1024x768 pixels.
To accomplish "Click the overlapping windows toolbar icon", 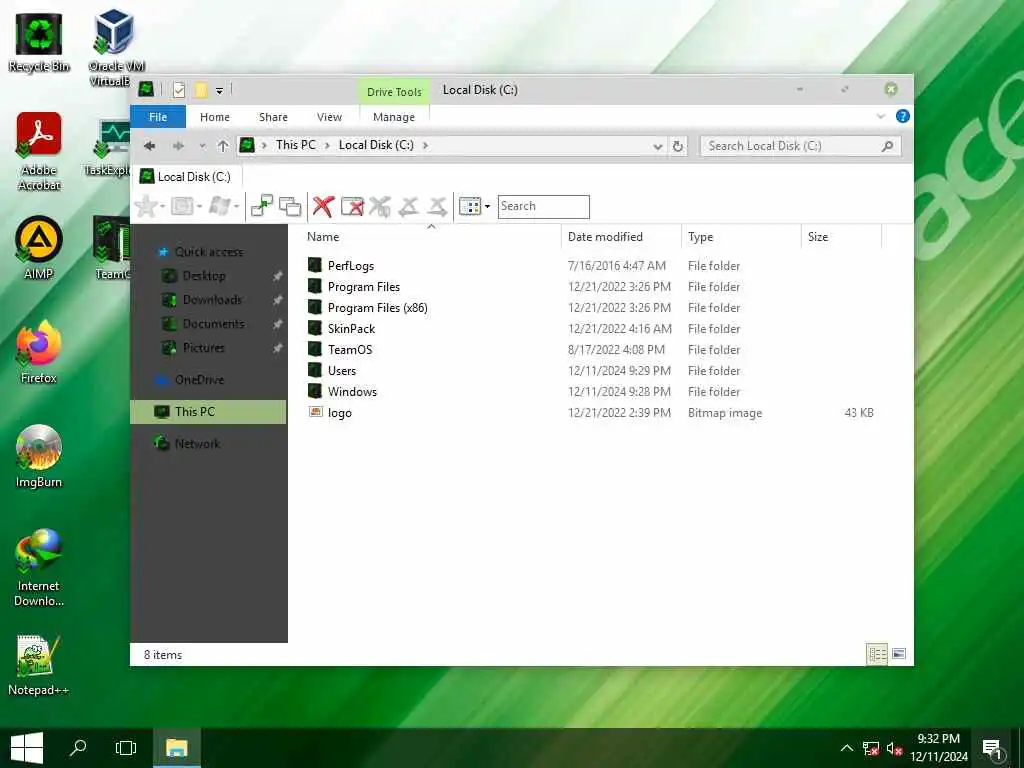I will coord(290,206).
